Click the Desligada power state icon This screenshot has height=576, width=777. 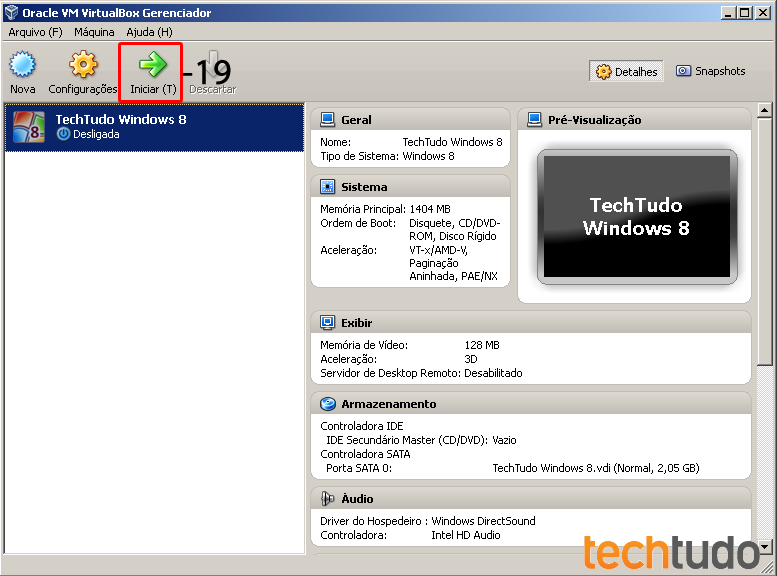[x=63, y=134]
